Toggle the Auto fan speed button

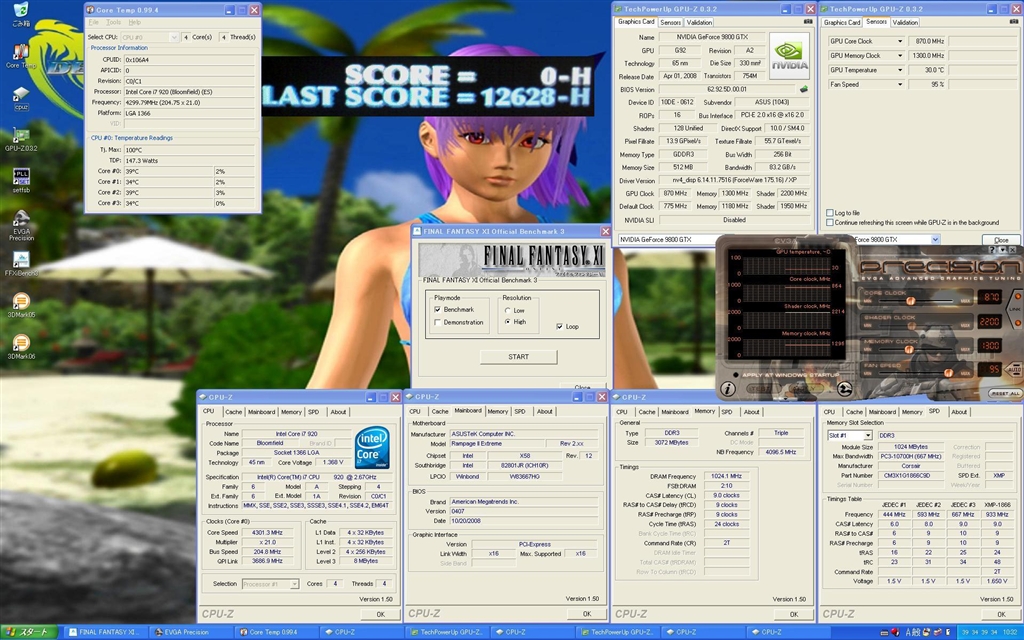pos(1014,369)
